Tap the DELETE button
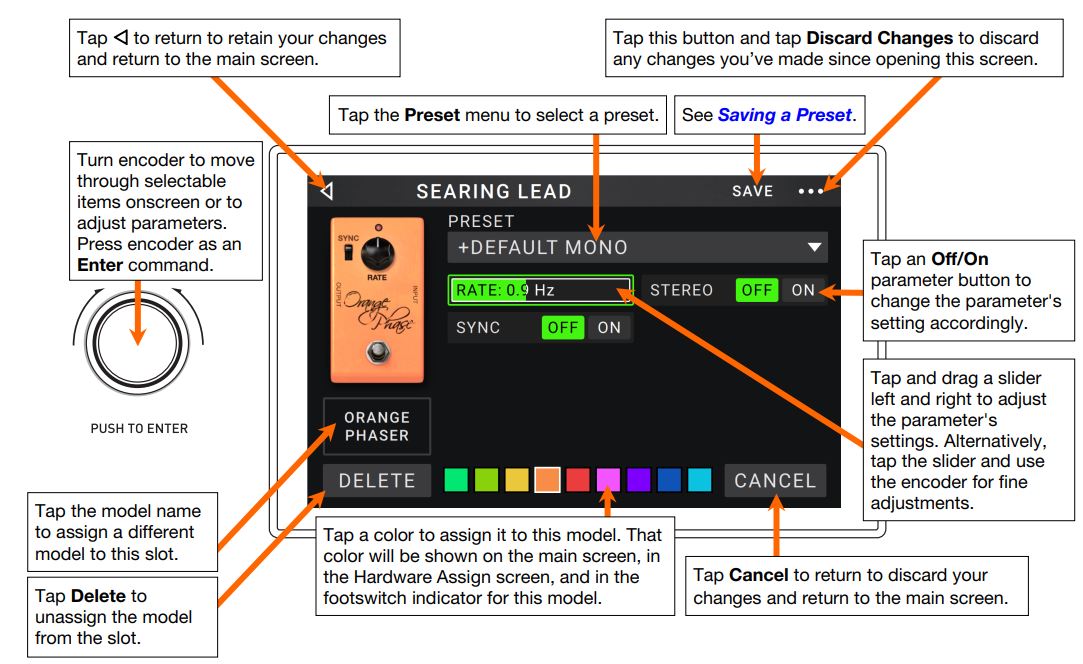The height and width of the screenshot is (664, 1083). point(376,479)
